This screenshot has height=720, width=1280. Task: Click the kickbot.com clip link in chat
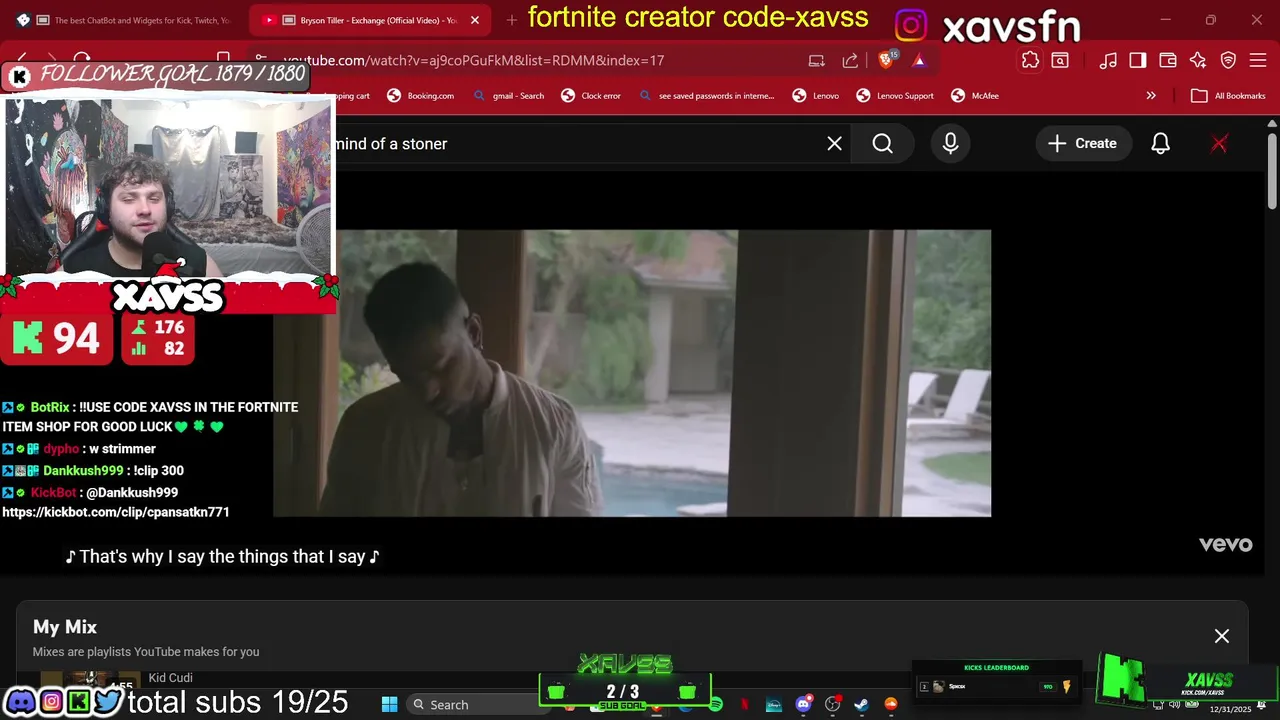point(116,512)
